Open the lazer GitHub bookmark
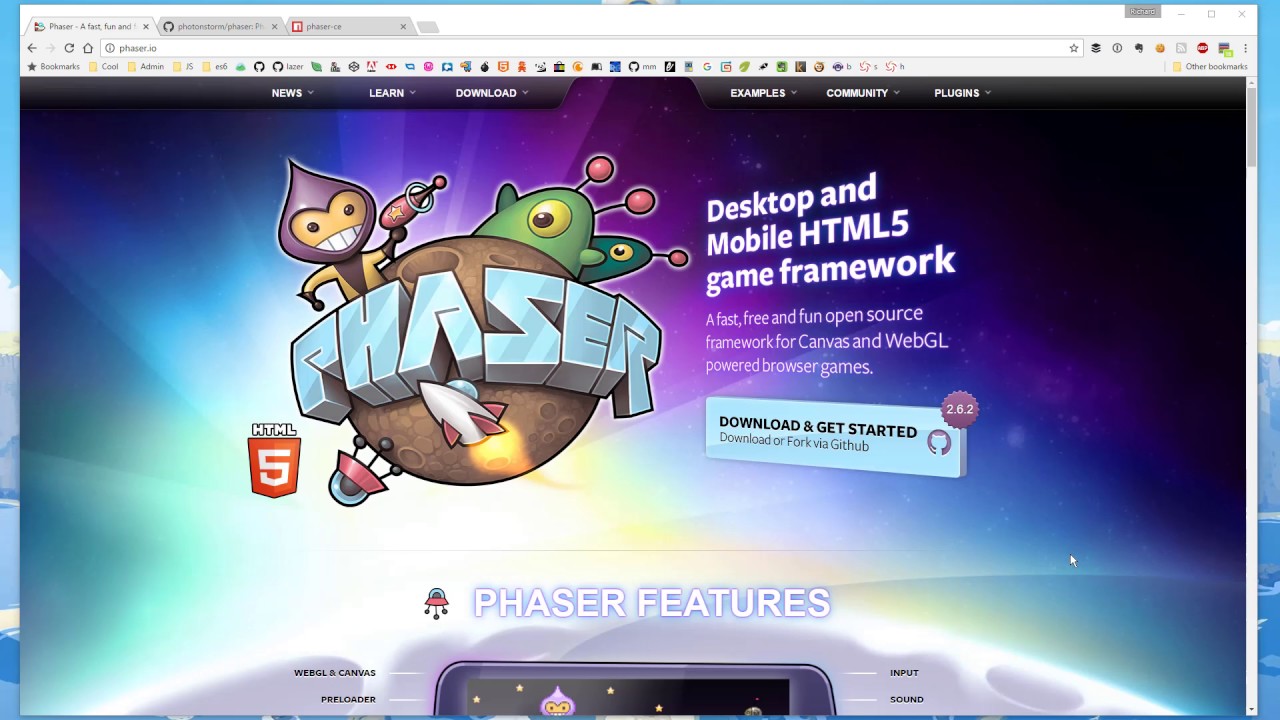 click(x=287, y=67)
